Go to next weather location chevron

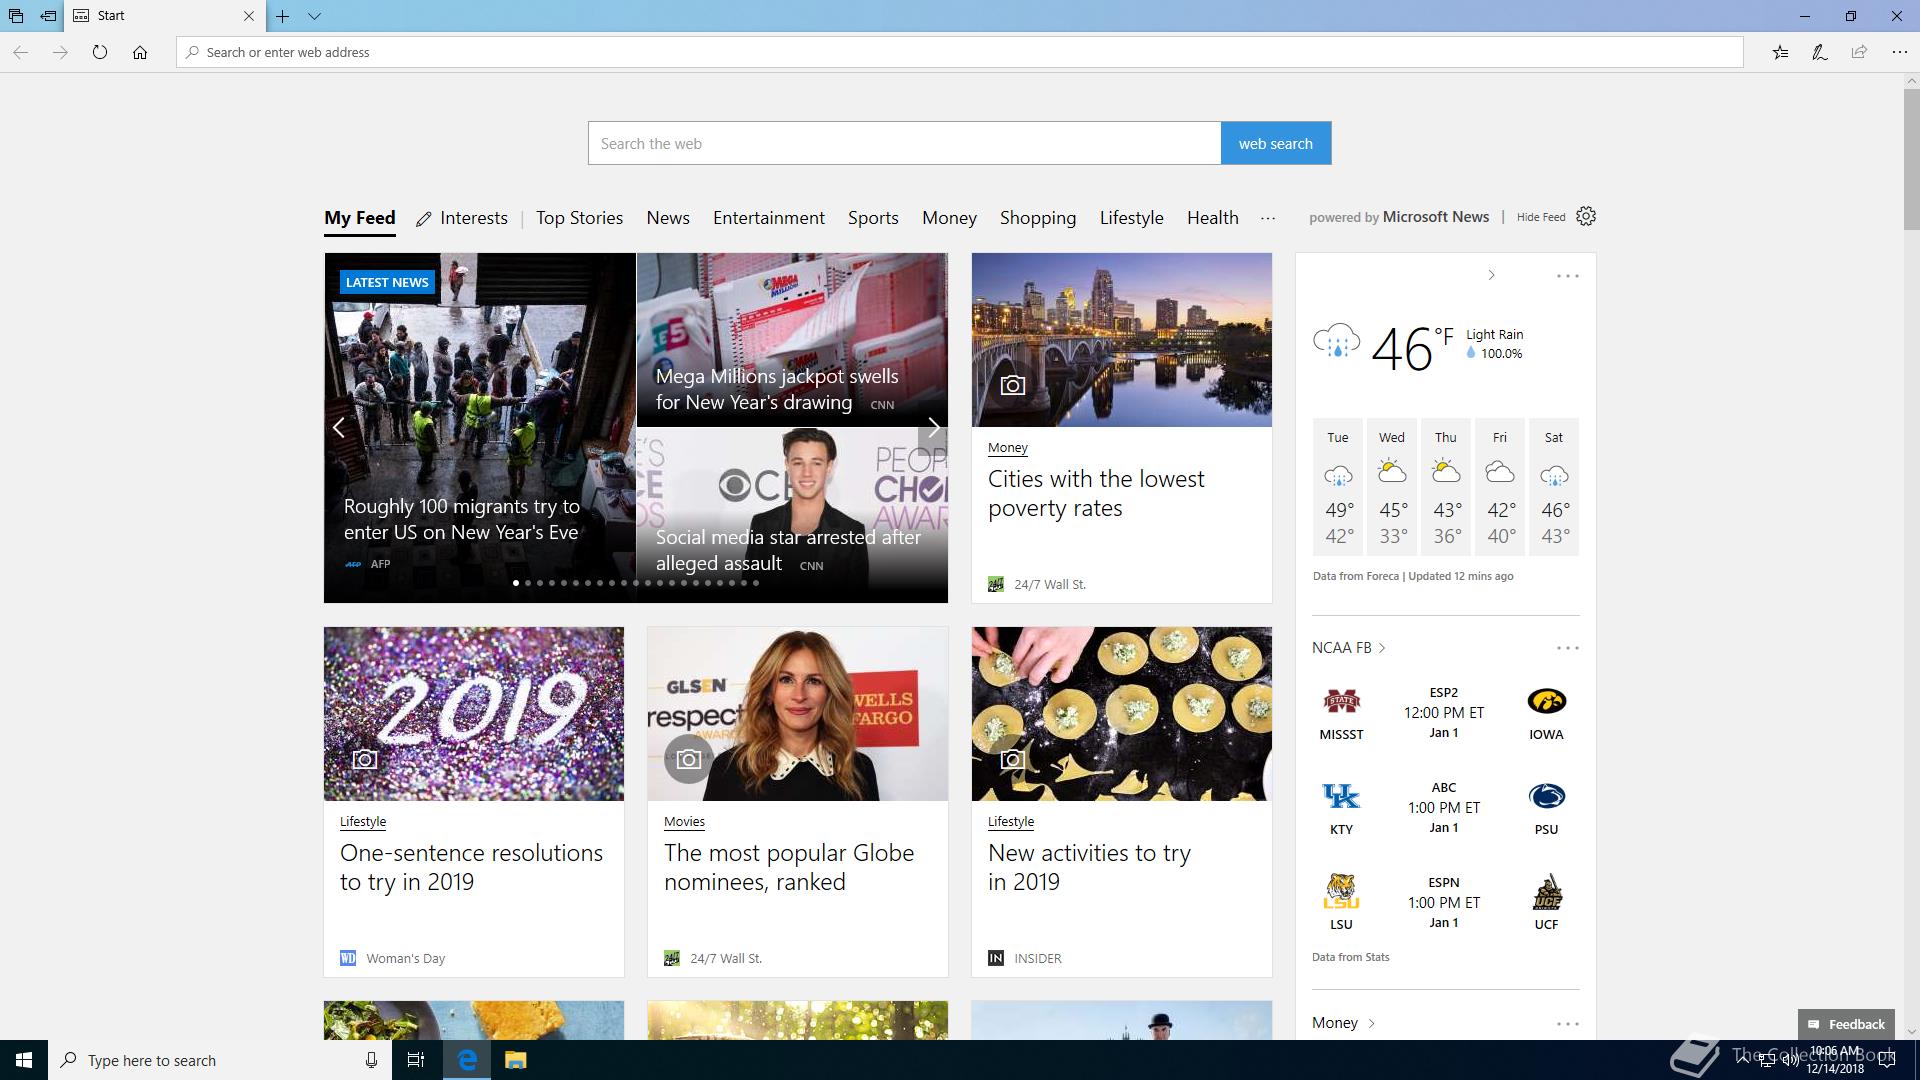(x=1491, y=275)
